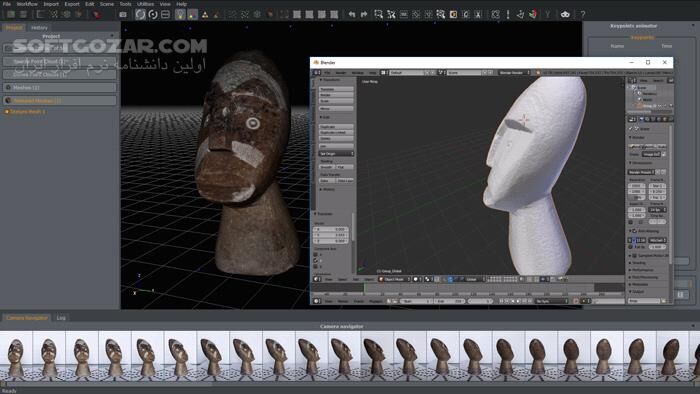700x394 pixels.
Task: Switch to the History tab
Action: click(x=39, y=28)
